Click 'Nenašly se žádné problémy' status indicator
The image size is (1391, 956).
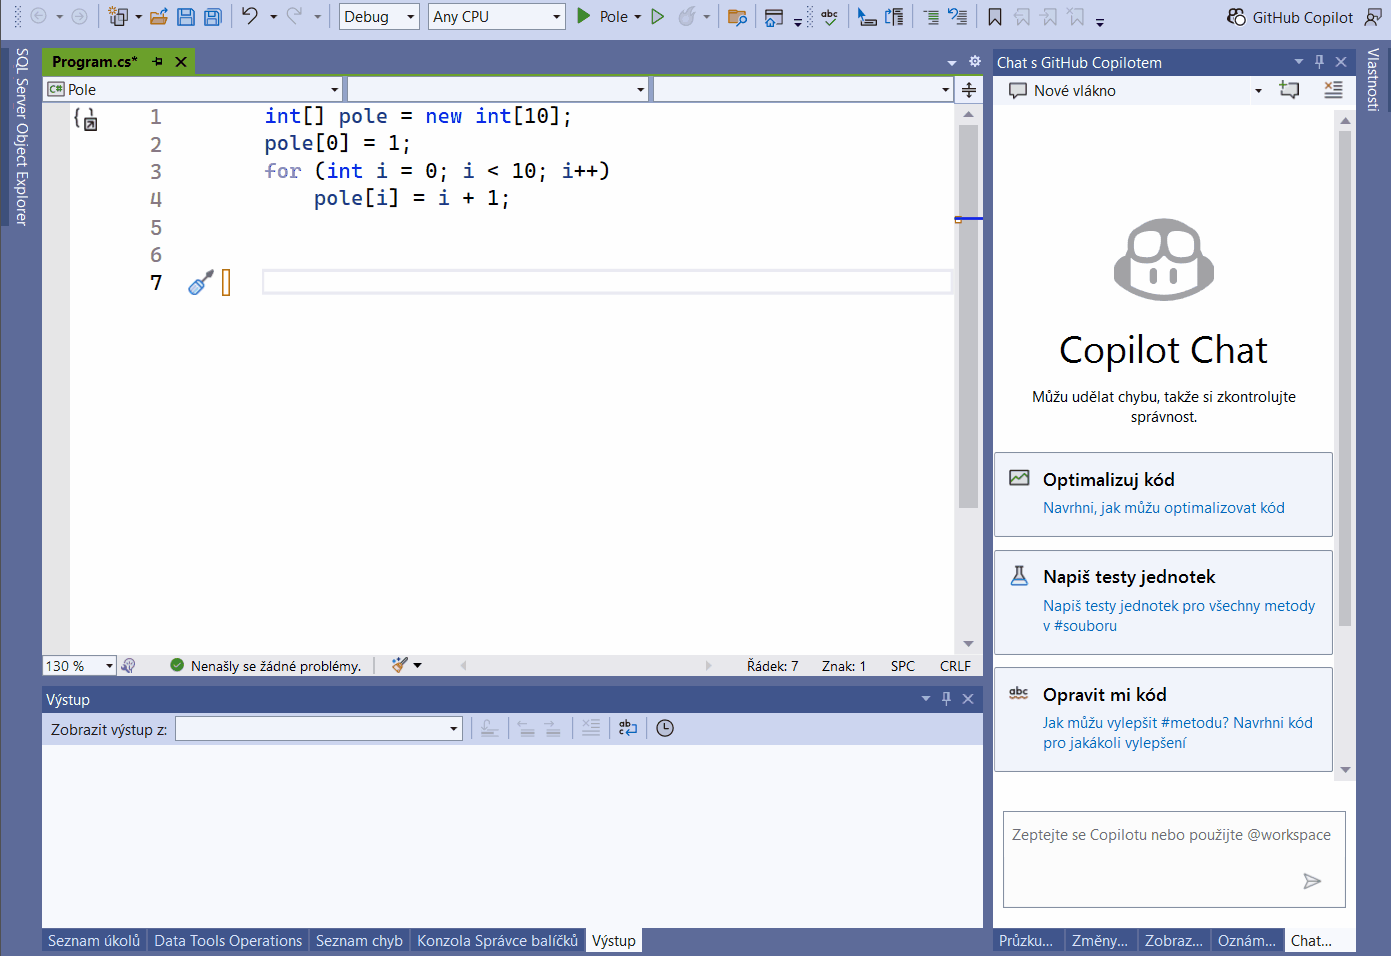point(265,666)
